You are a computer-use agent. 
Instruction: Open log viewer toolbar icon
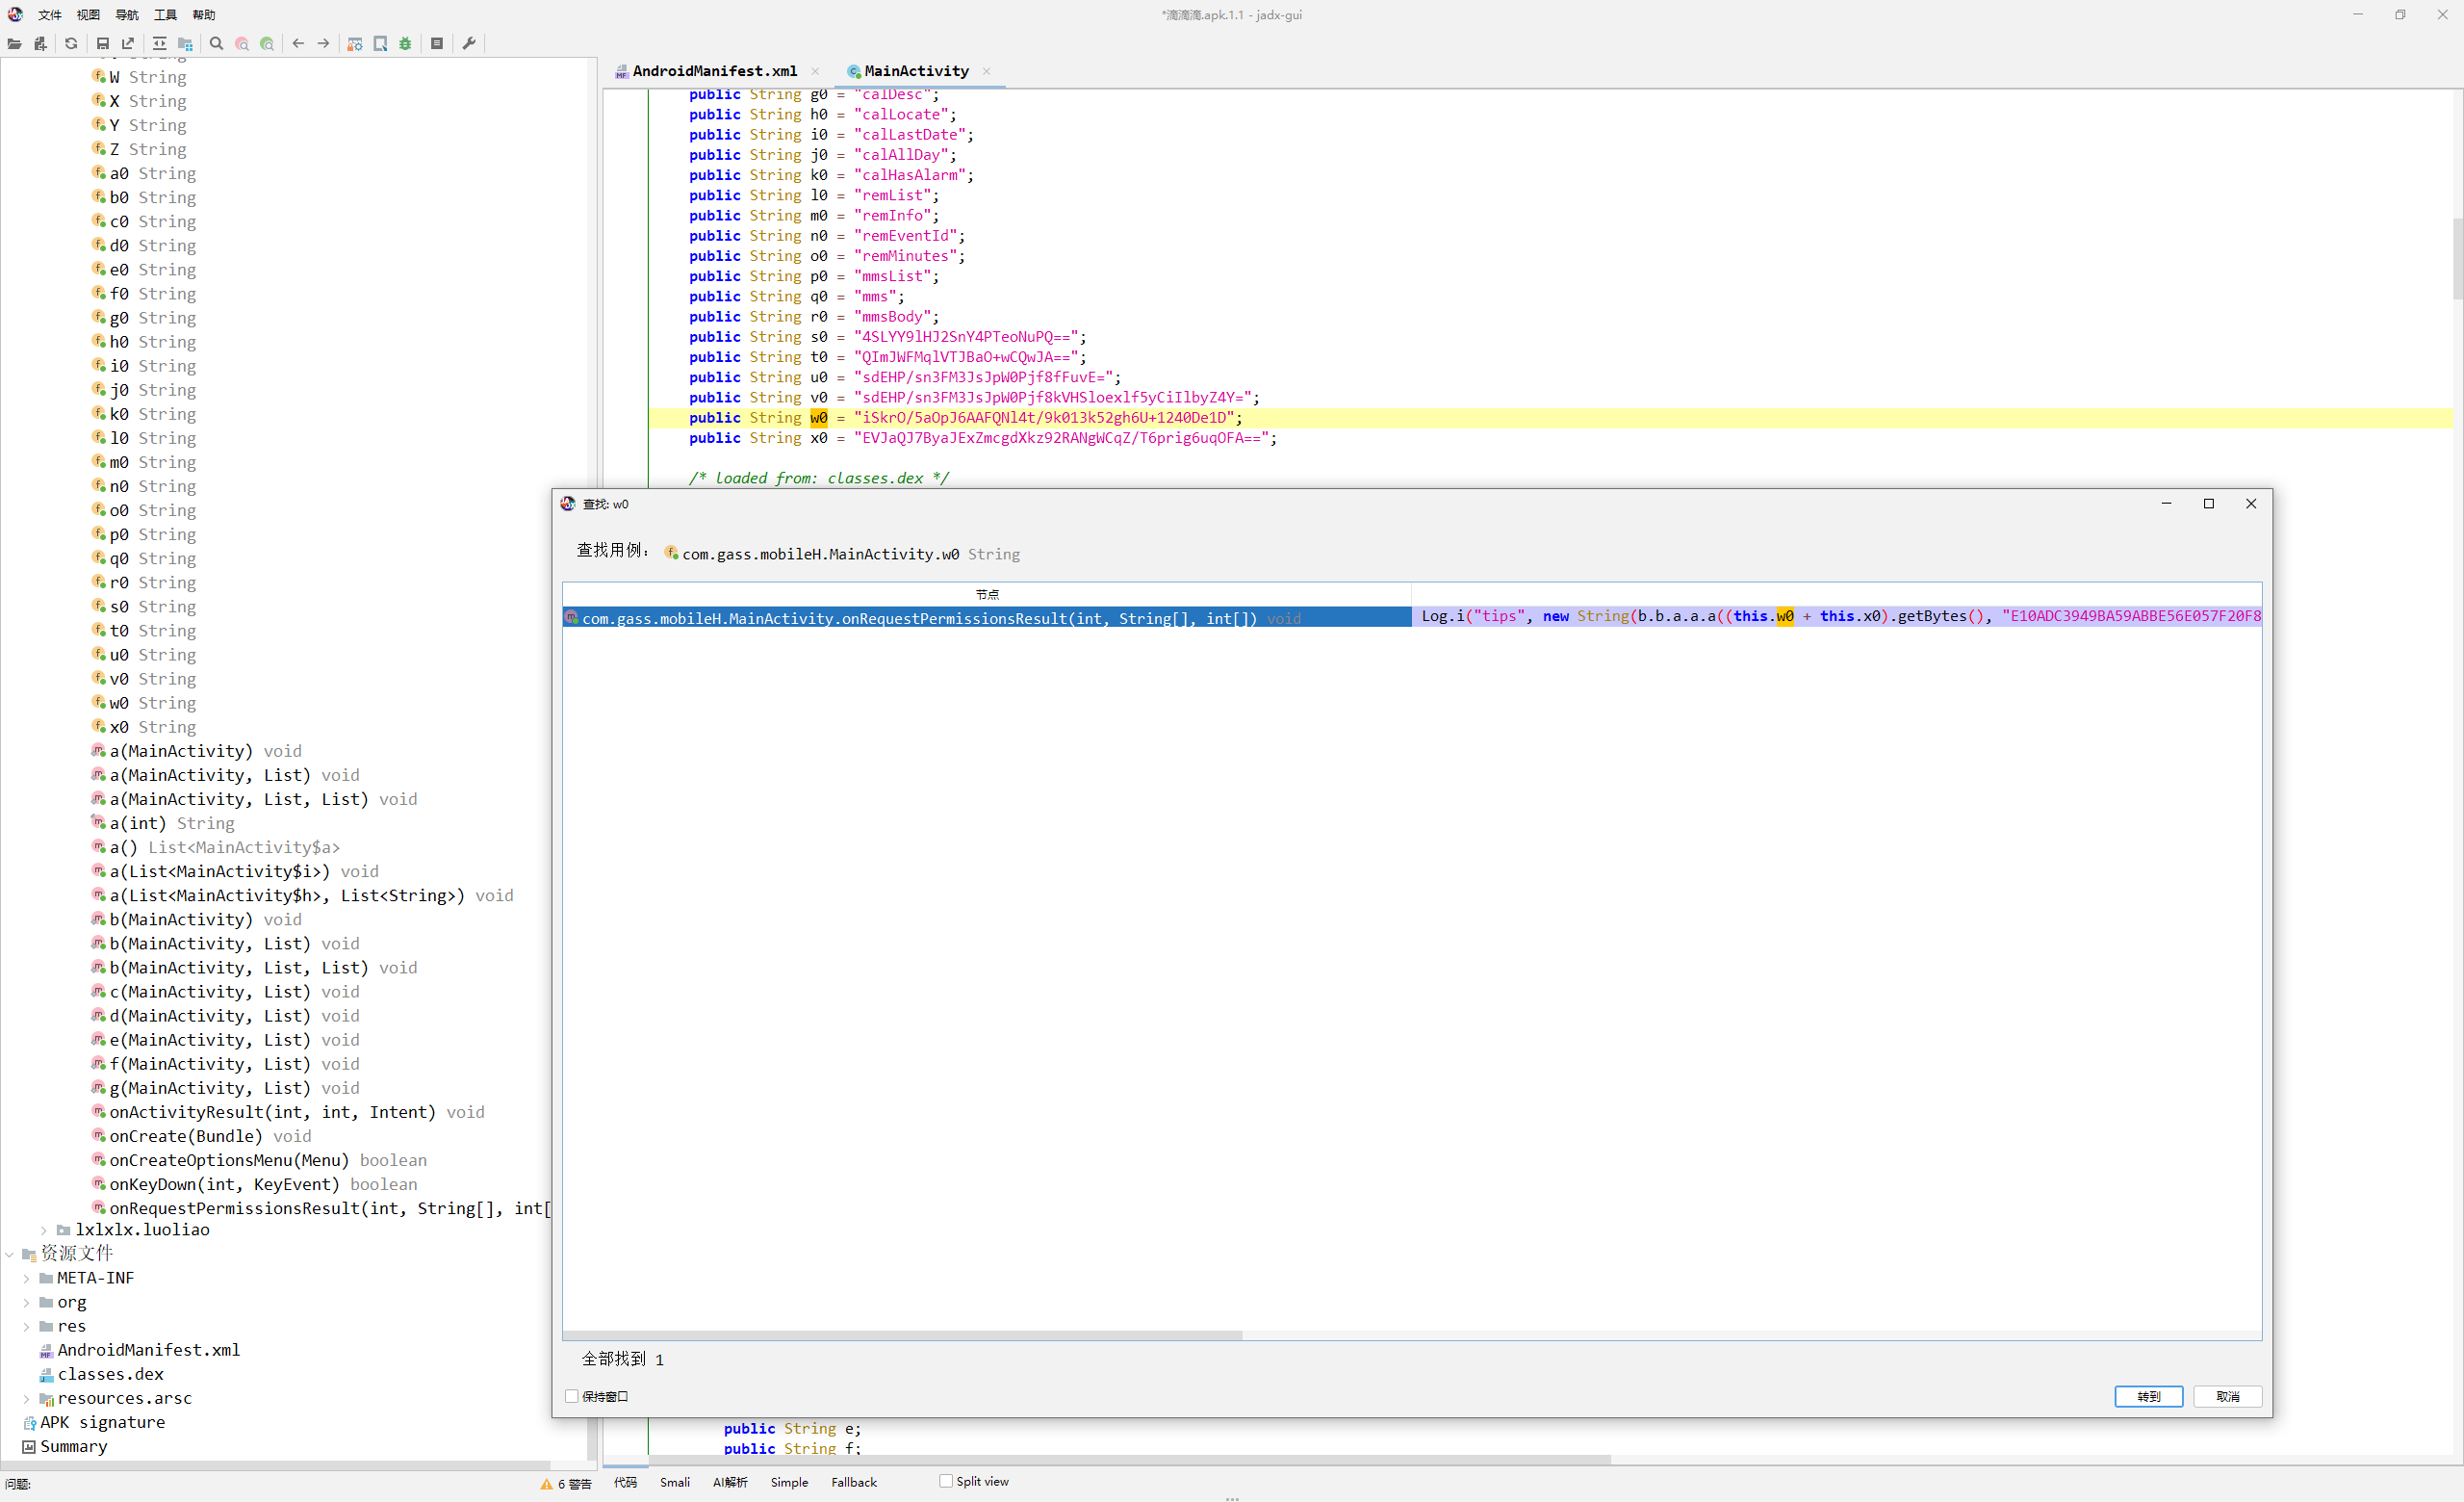click(437, 43)
